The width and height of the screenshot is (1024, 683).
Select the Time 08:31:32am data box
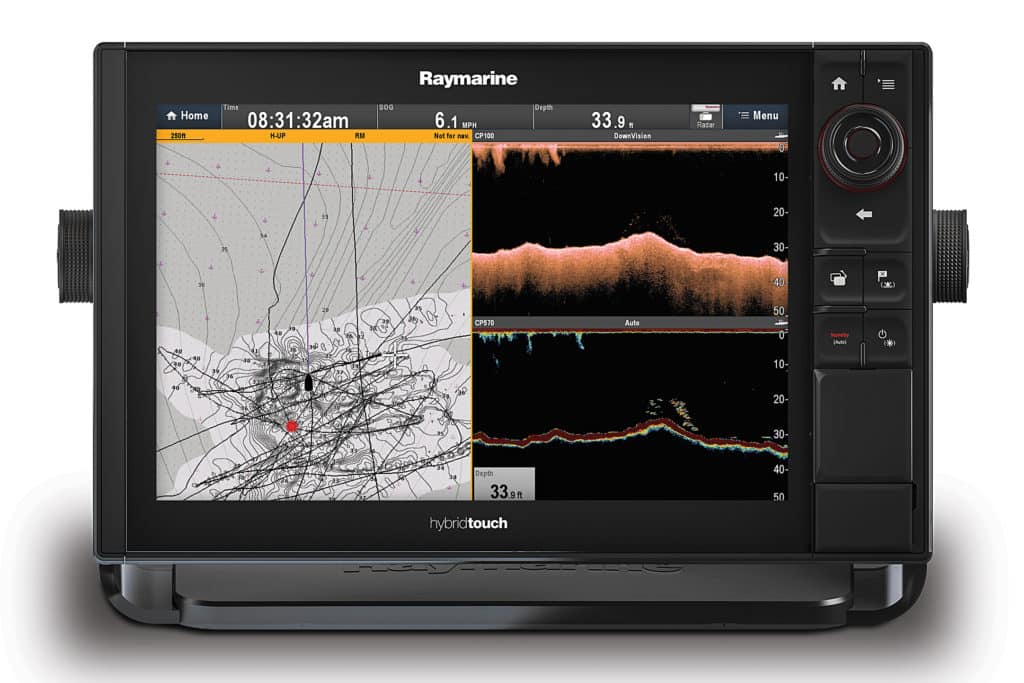(x=299, y=117)
